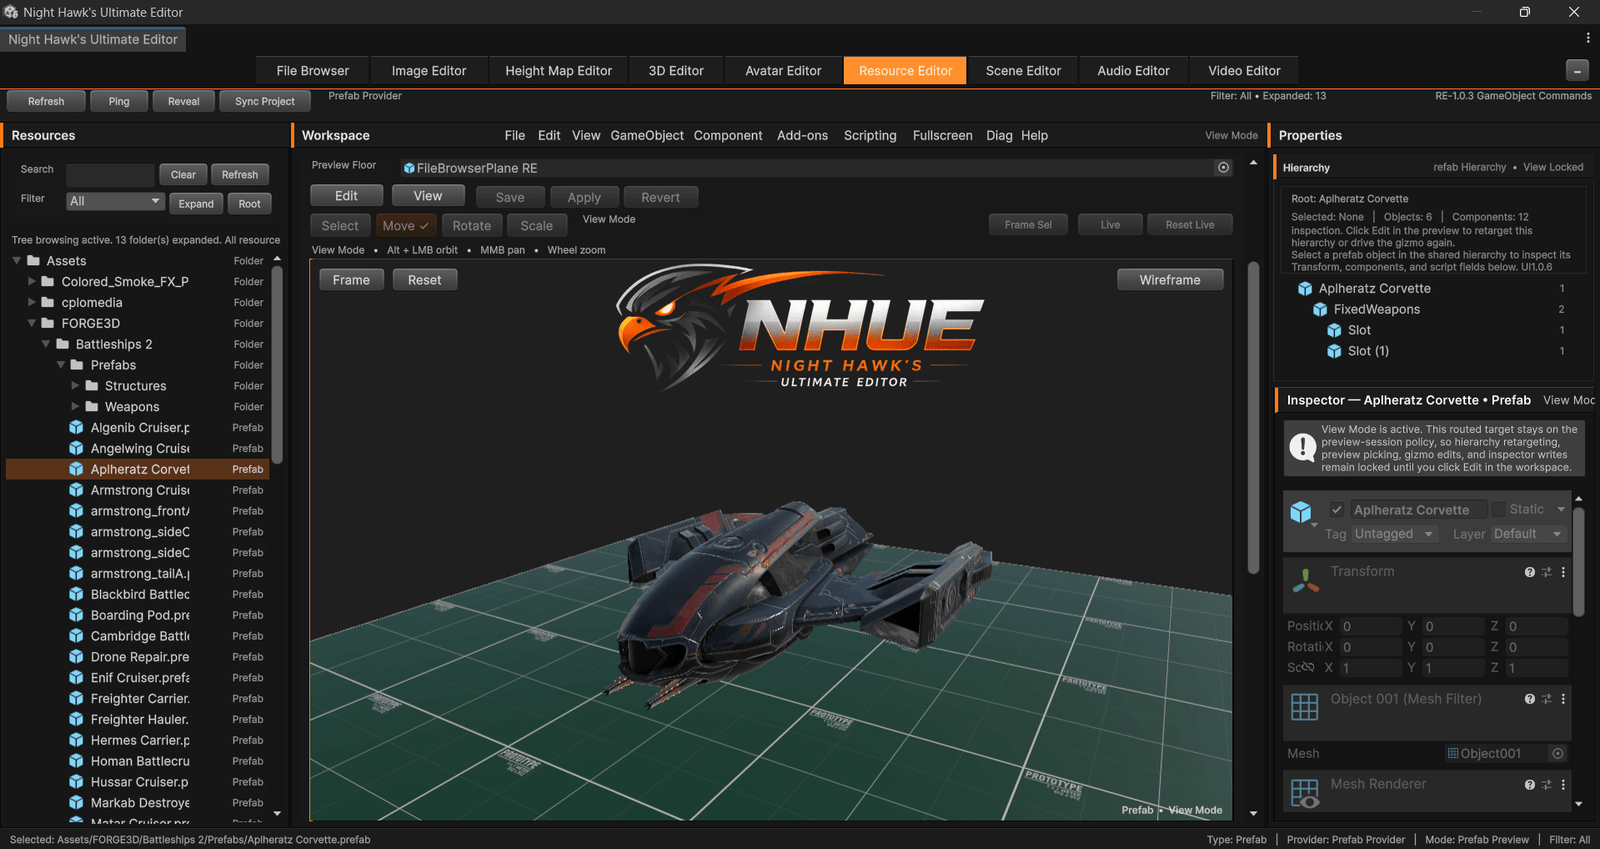
Task: Click the Position X value field
Action: [1371, 626]
